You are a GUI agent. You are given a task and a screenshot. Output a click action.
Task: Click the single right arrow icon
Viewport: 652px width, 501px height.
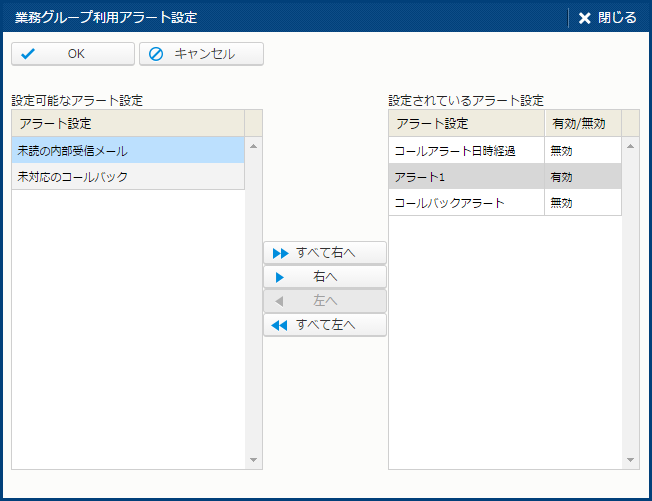tap(280, 277)
